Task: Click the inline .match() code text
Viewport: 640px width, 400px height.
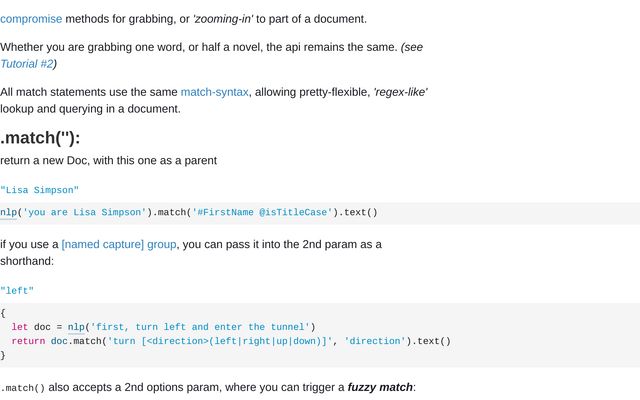Action: point(22,388)
